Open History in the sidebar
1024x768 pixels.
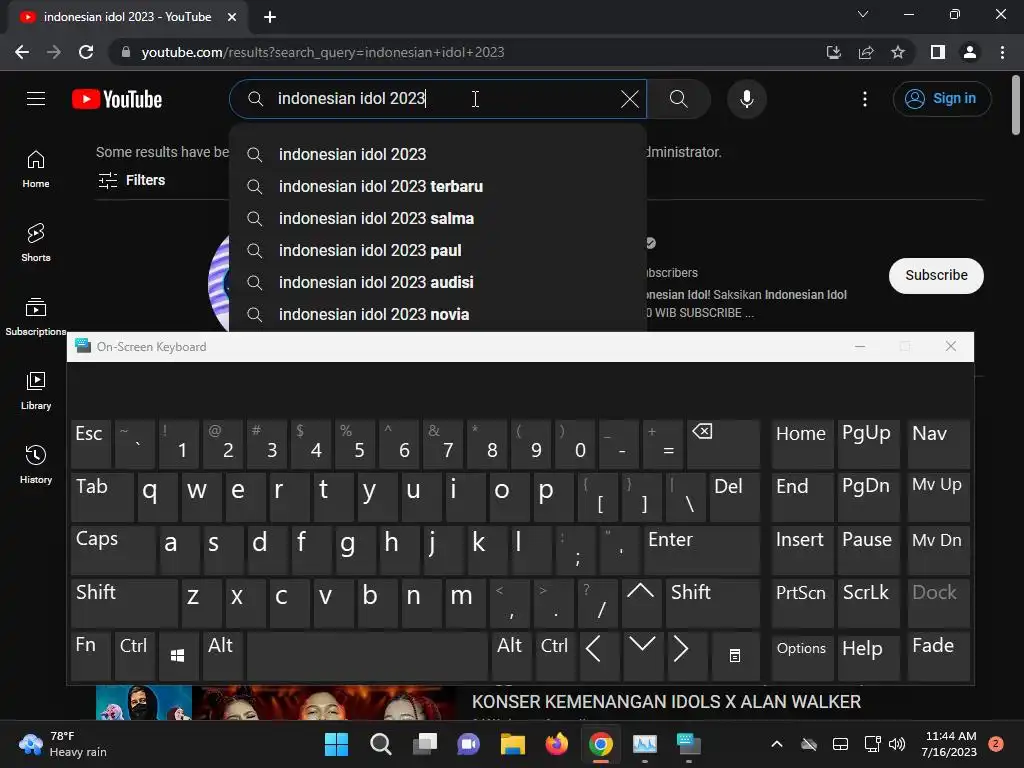pos(36,464)
